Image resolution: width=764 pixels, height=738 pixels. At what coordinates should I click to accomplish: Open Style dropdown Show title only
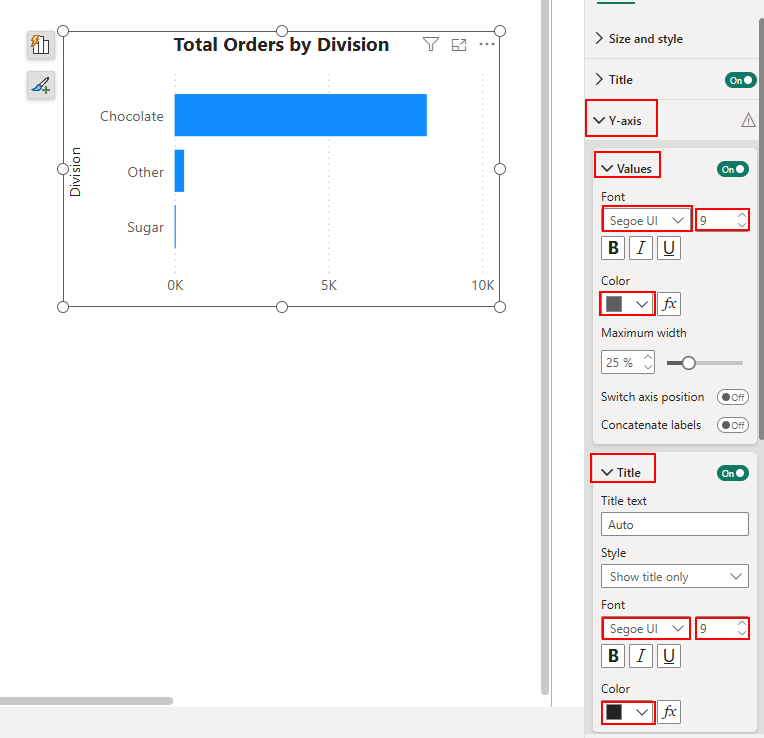point(674,576)
